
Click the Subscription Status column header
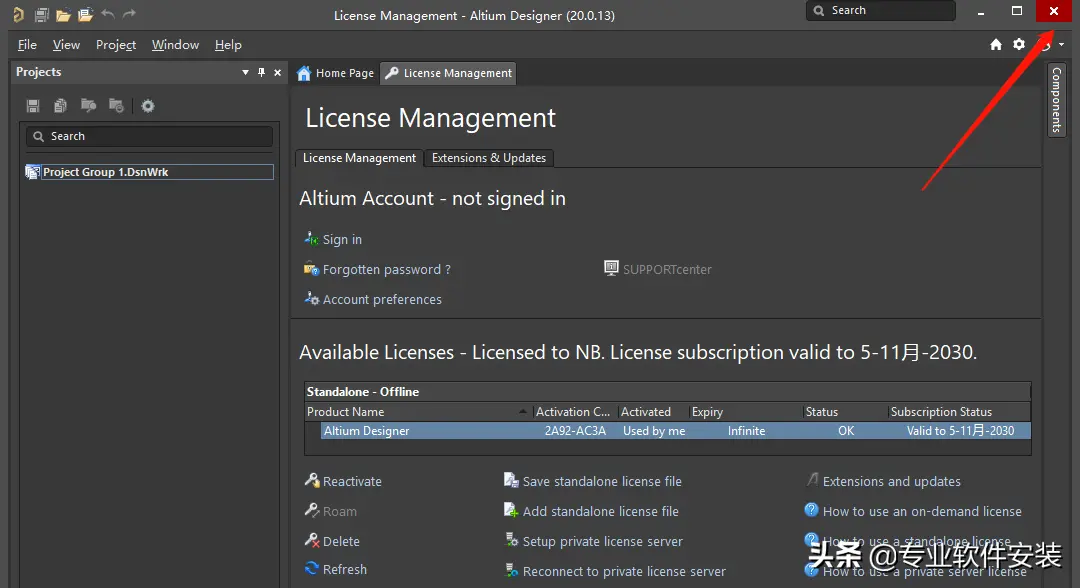pyautogui.click(x=959, y=412)
